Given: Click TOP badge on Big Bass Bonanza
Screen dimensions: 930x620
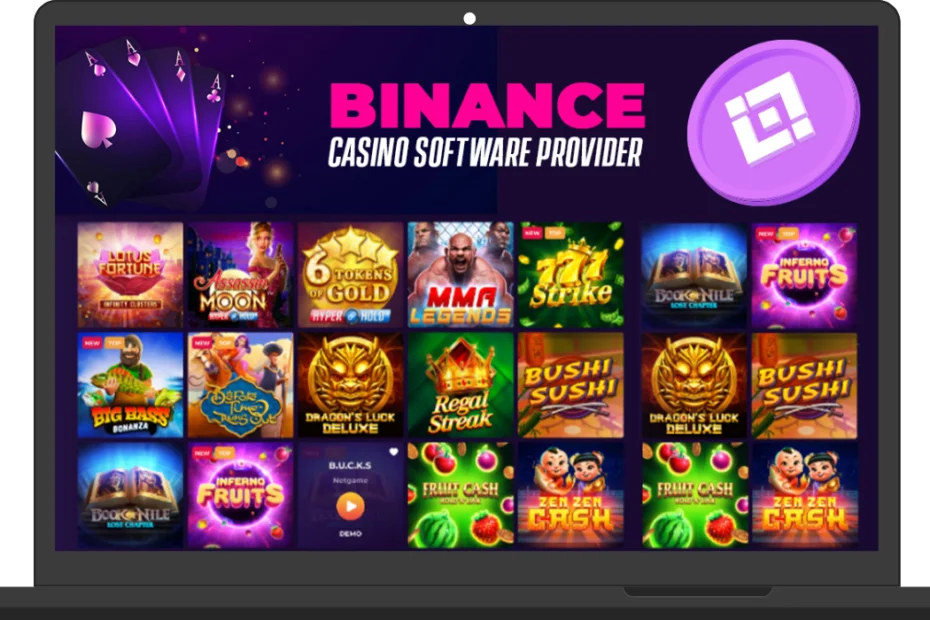Looking at the screenshot, I should coord(114,343).
